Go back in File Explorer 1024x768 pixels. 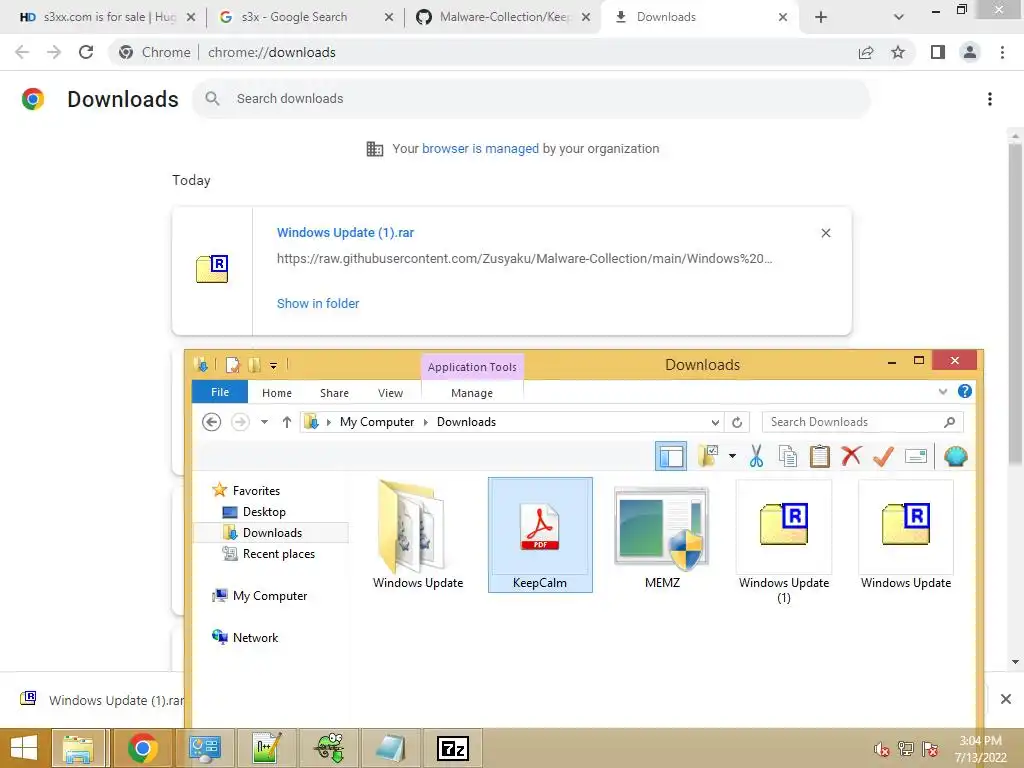(x=211, y=422)
